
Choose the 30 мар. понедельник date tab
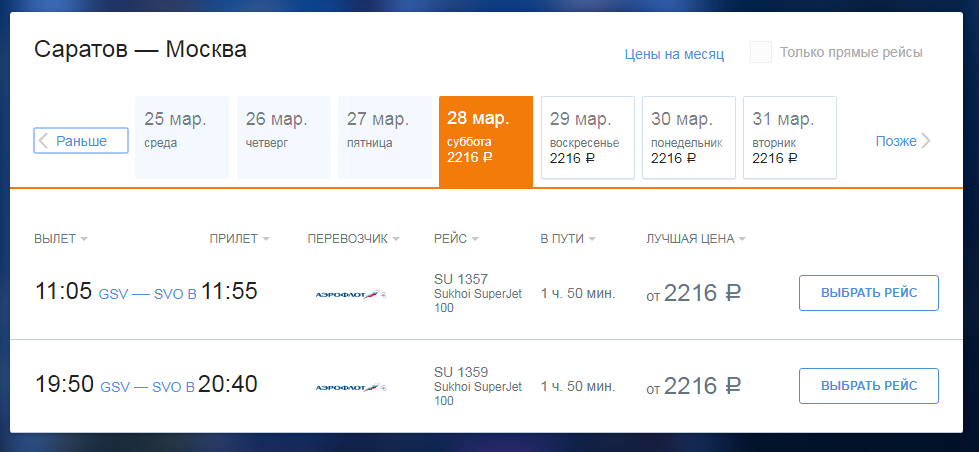tap(689, 137)
